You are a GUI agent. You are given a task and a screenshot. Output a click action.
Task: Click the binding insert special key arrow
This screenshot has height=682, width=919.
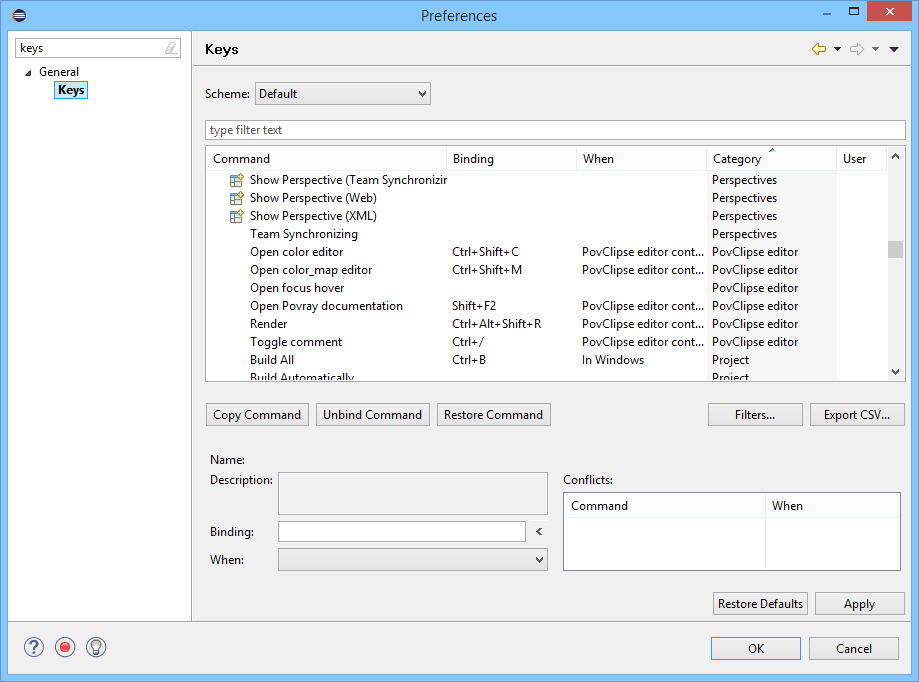click(539, 531)
